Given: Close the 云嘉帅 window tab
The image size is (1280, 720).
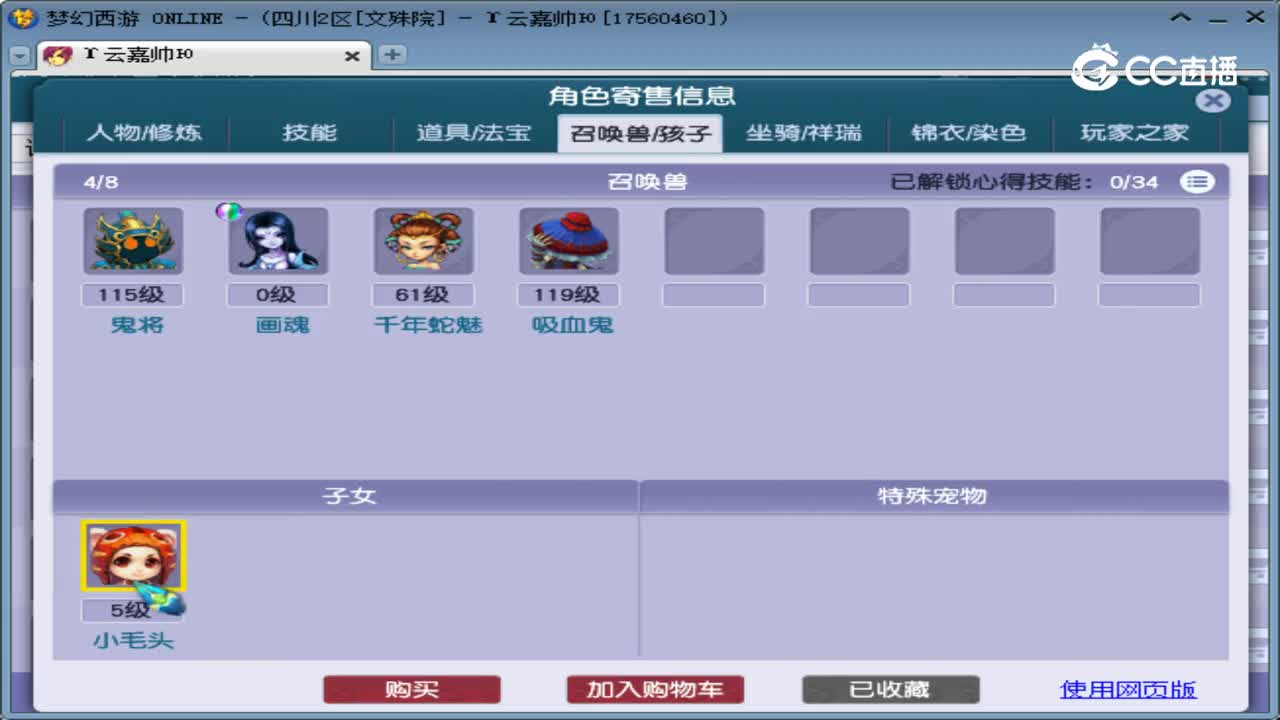Looking at the screenshot, I should click(352, 57).
